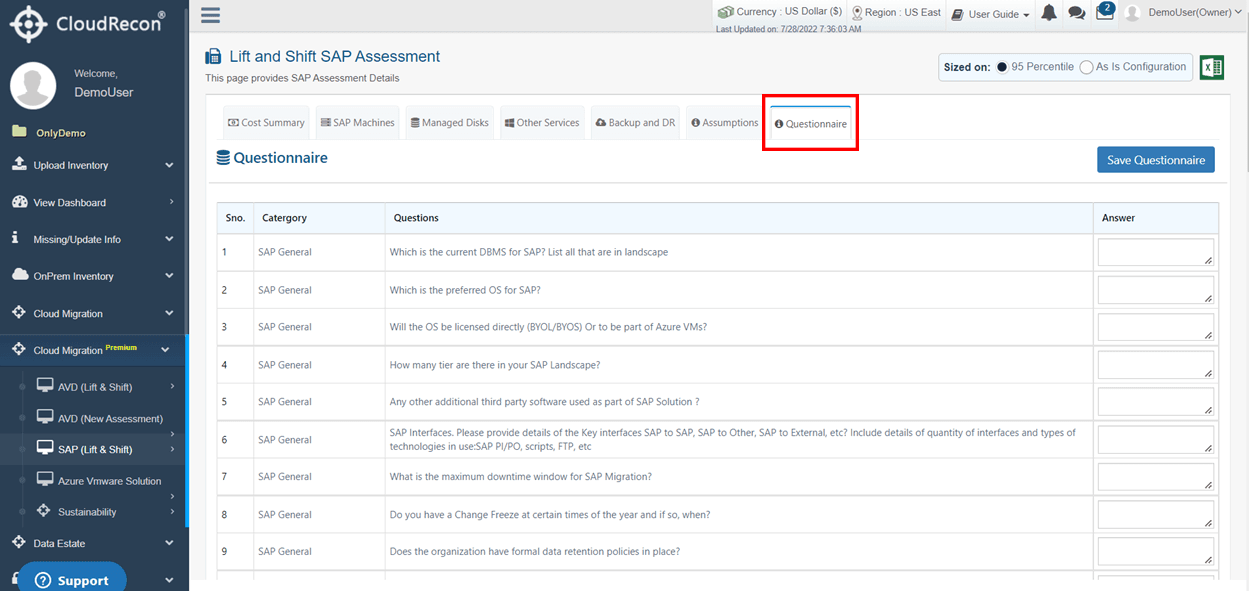The image size is (1249, 591).
Task: Go to the Other Services tab
Action: [541, 123]
